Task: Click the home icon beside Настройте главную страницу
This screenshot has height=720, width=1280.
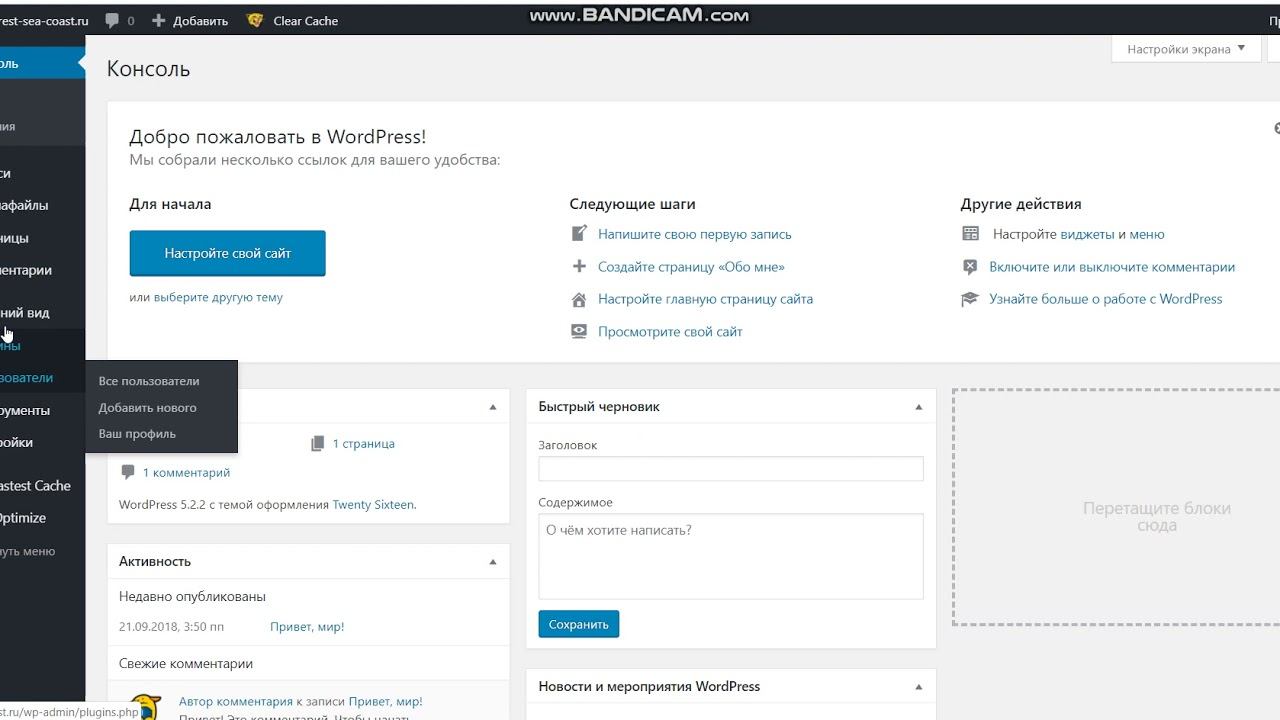Action: 578,299
